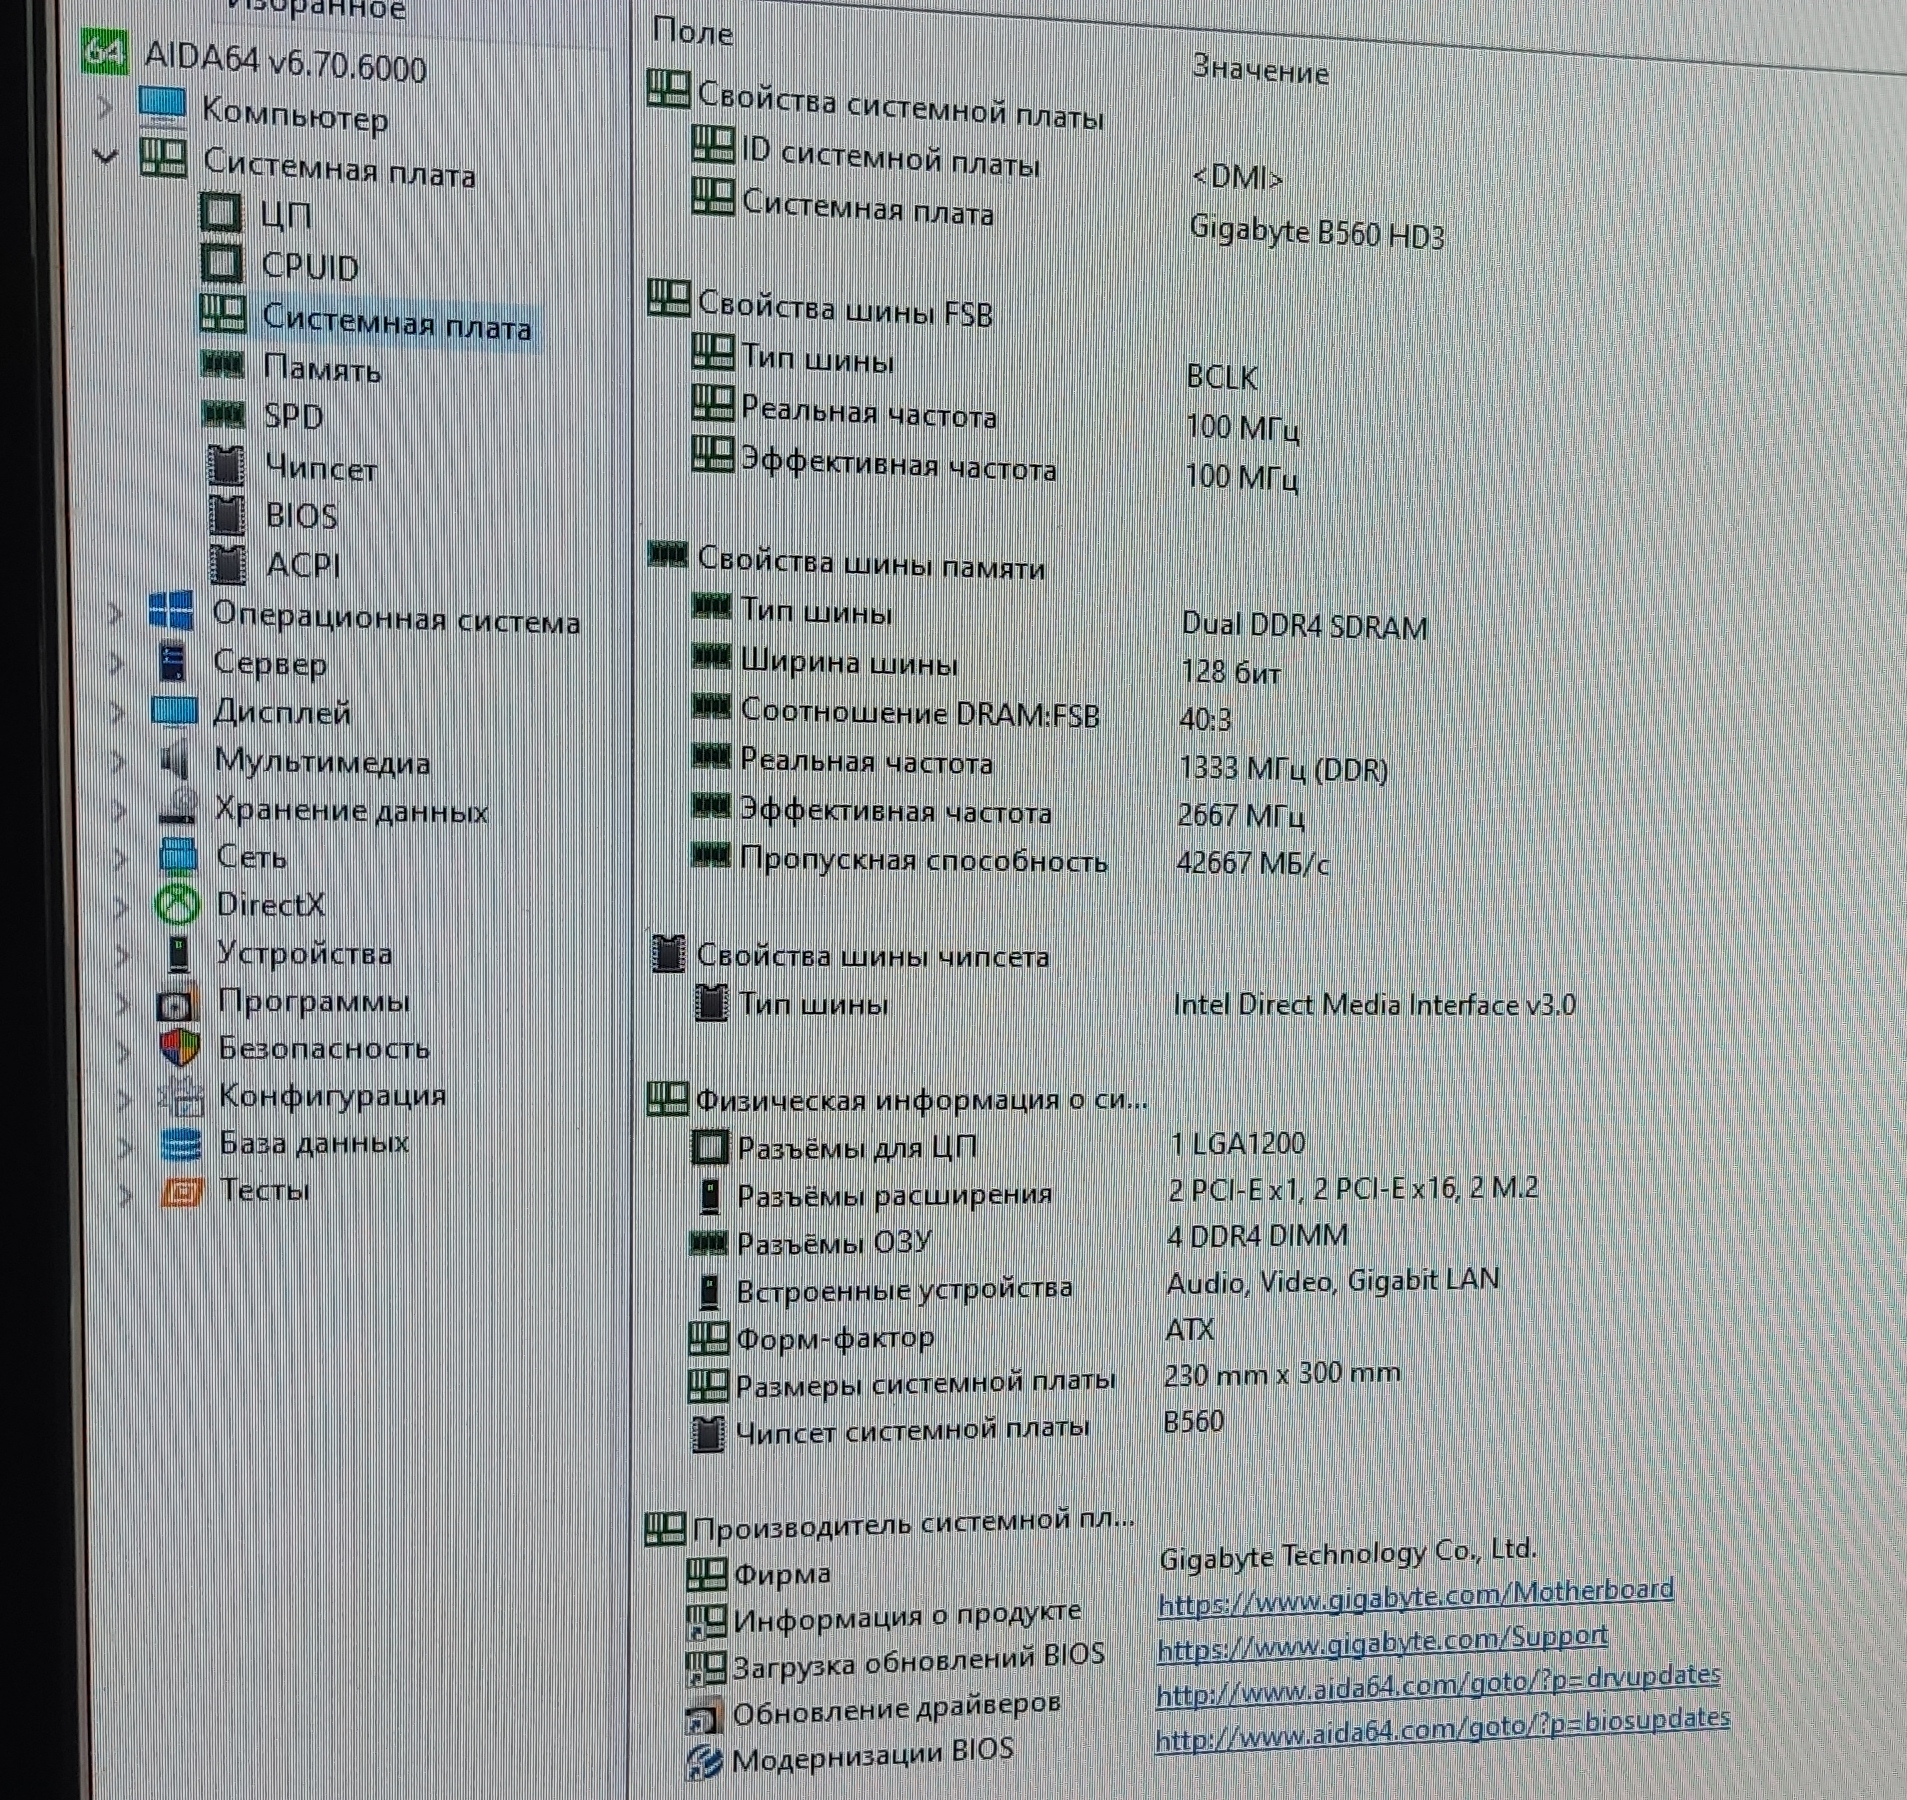1907x1800 pixels.
Task: Click the Gigabyte Technology Co., Ltd. value
Action: (1348, 1554)
